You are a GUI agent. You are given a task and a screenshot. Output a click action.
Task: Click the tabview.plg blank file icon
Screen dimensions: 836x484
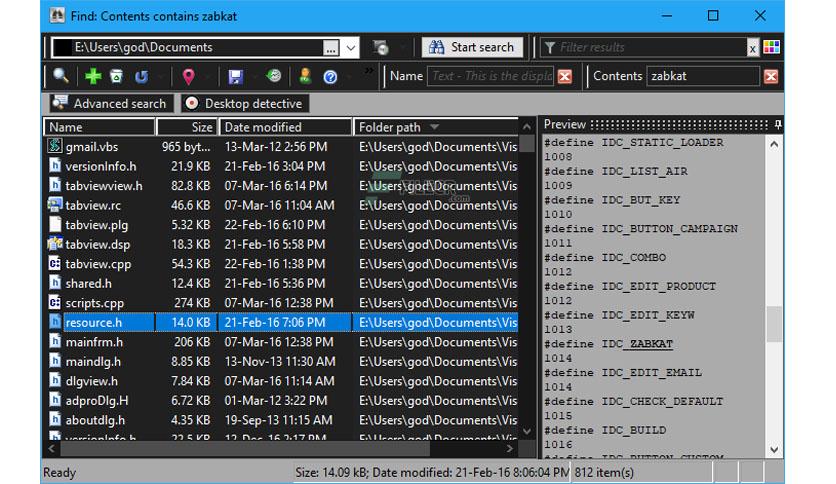click(54, 224)
